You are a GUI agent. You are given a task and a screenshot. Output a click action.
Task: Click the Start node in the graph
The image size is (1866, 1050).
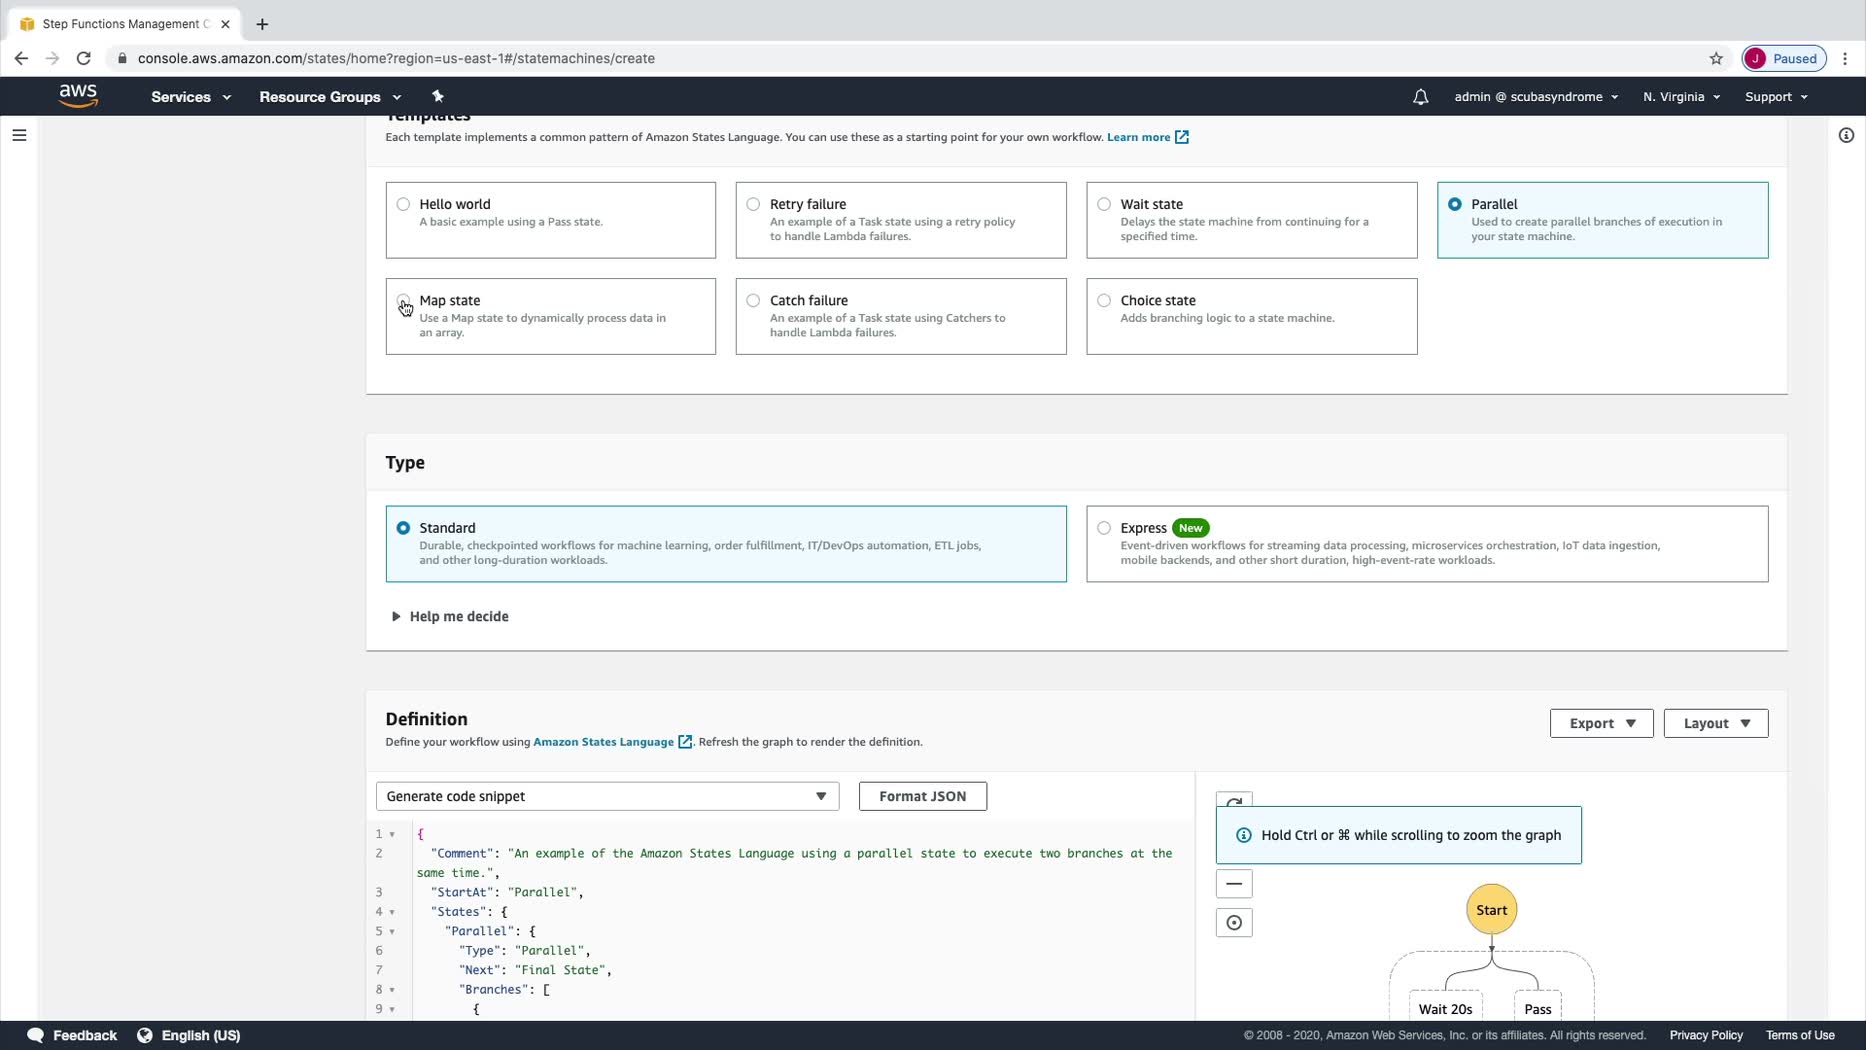[1491, 910]
